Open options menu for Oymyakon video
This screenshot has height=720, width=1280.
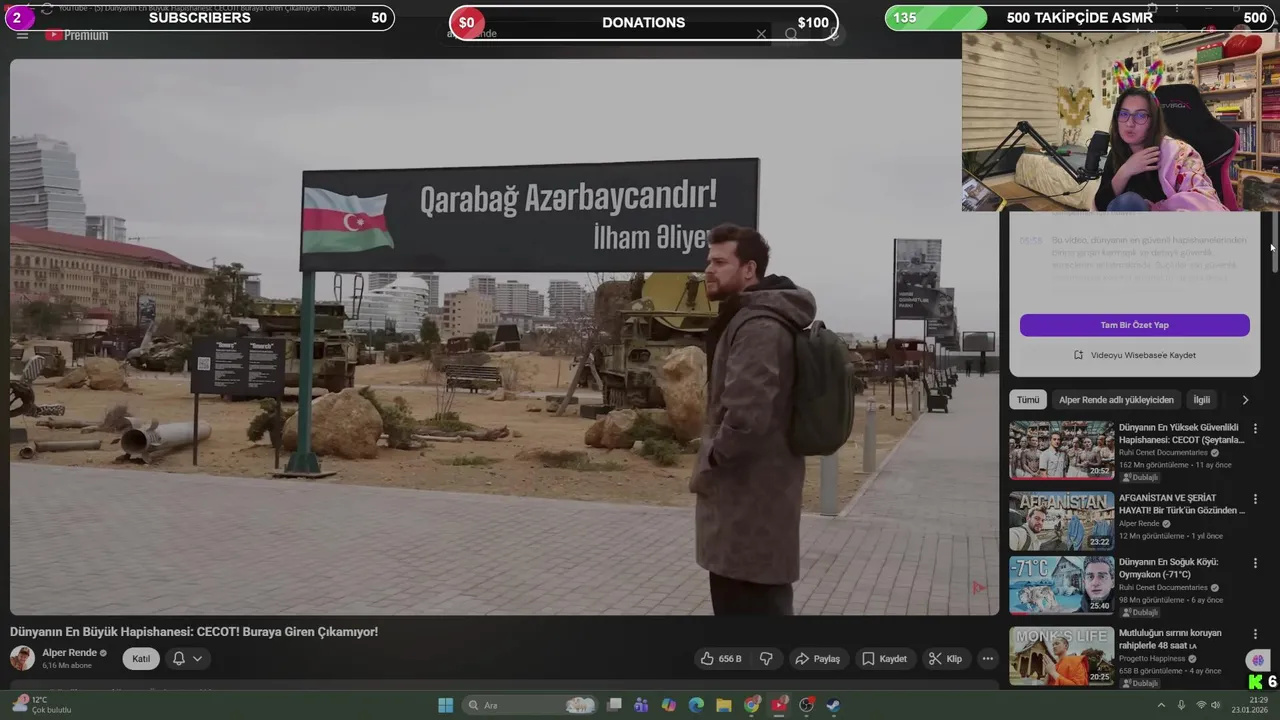click(1255, 563)
